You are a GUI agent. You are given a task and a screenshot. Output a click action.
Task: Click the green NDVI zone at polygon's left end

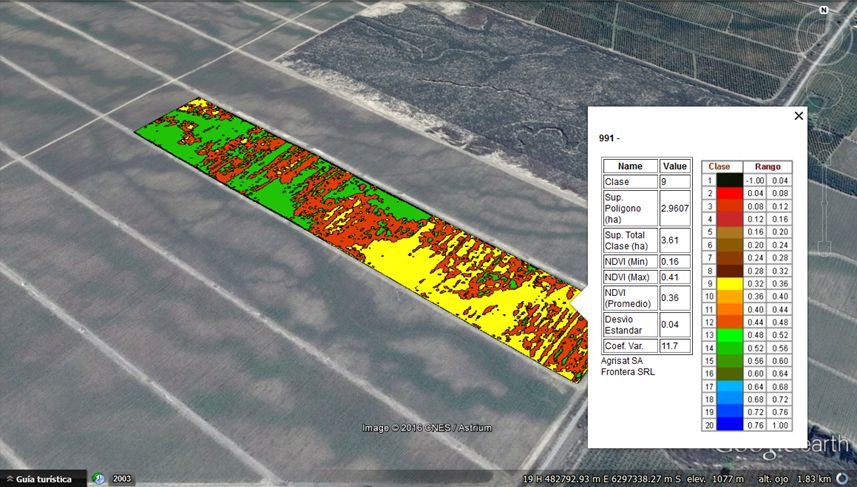click(160, 132)
